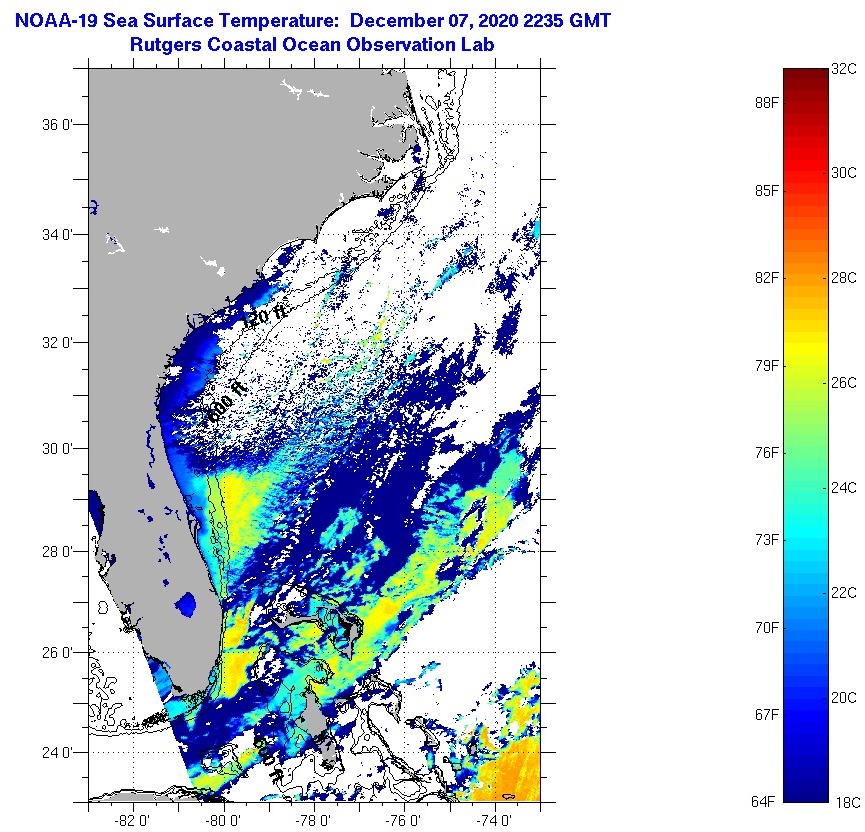
Task: Click the 32C label on the color scale
Action: (844, 69)
